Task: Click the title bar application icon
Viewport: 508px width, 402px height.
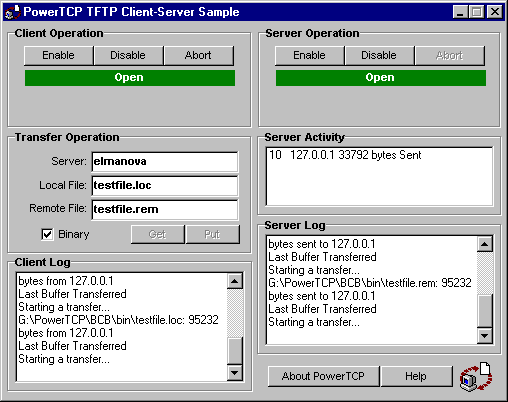Action: (12, 12)
